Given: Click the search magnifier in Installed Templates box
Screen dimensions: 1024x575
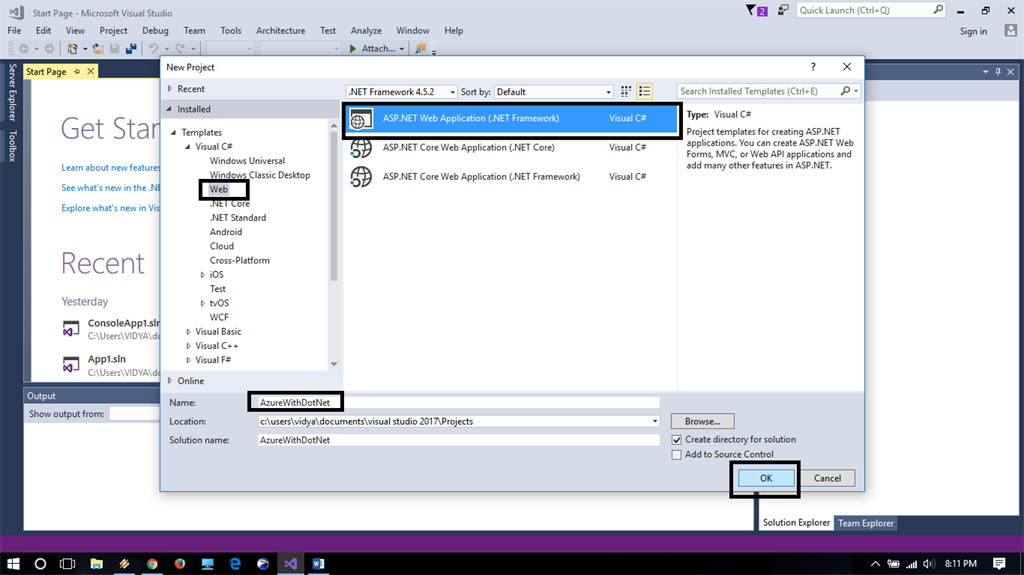Looking at the screenshot, I should (845, 91).
